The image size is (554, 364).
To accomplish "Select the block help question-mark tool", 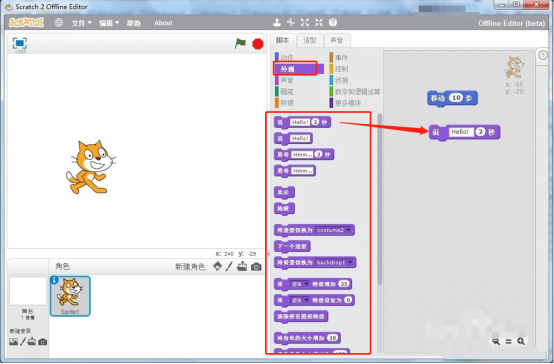I will (x=333, y=23).
